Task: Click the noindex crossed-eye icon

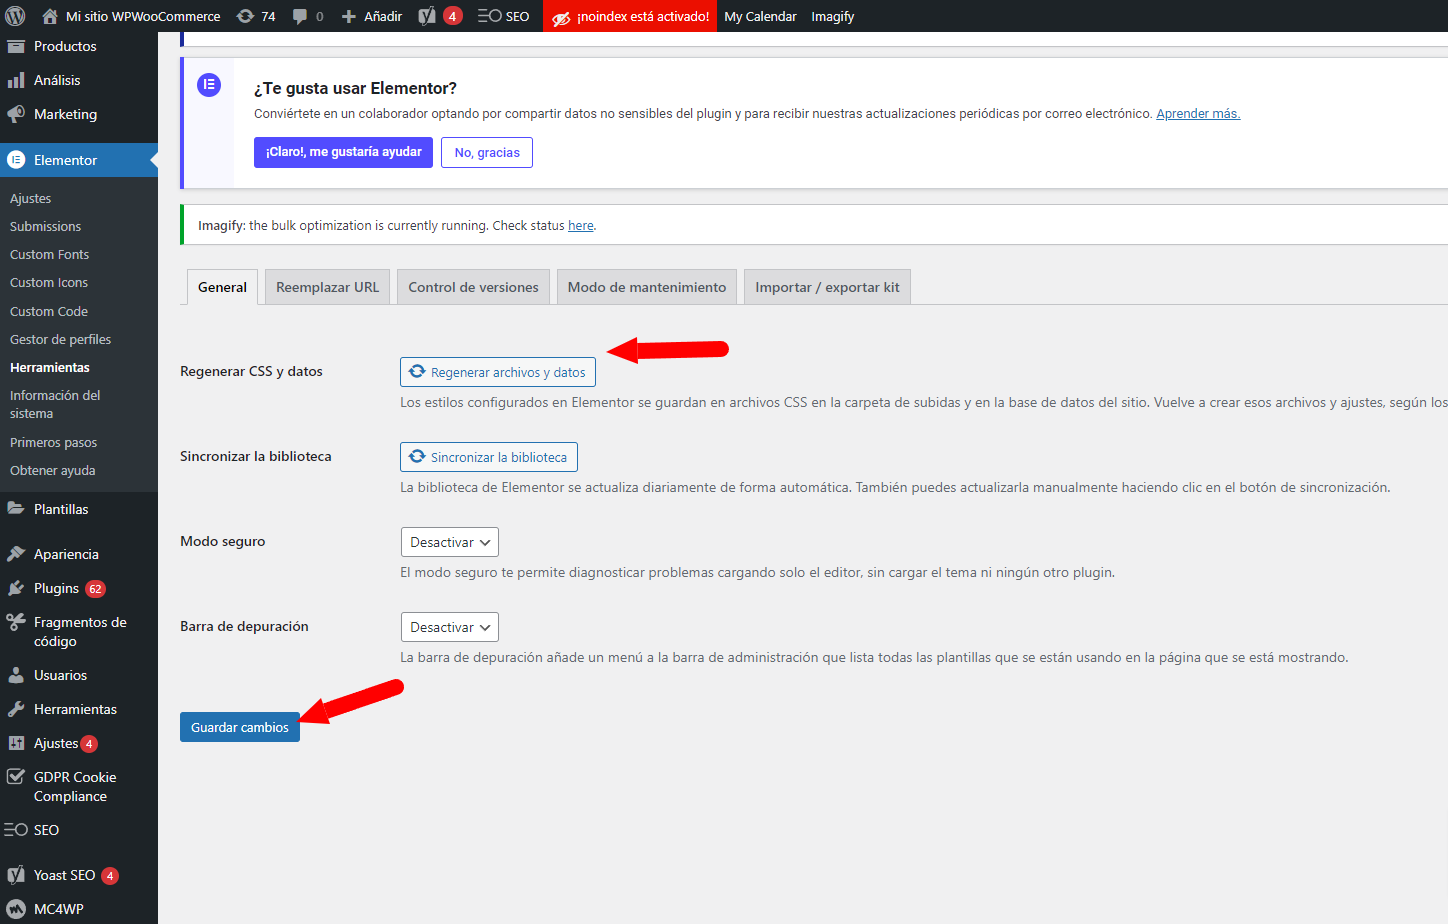Action: pos(562,17)
